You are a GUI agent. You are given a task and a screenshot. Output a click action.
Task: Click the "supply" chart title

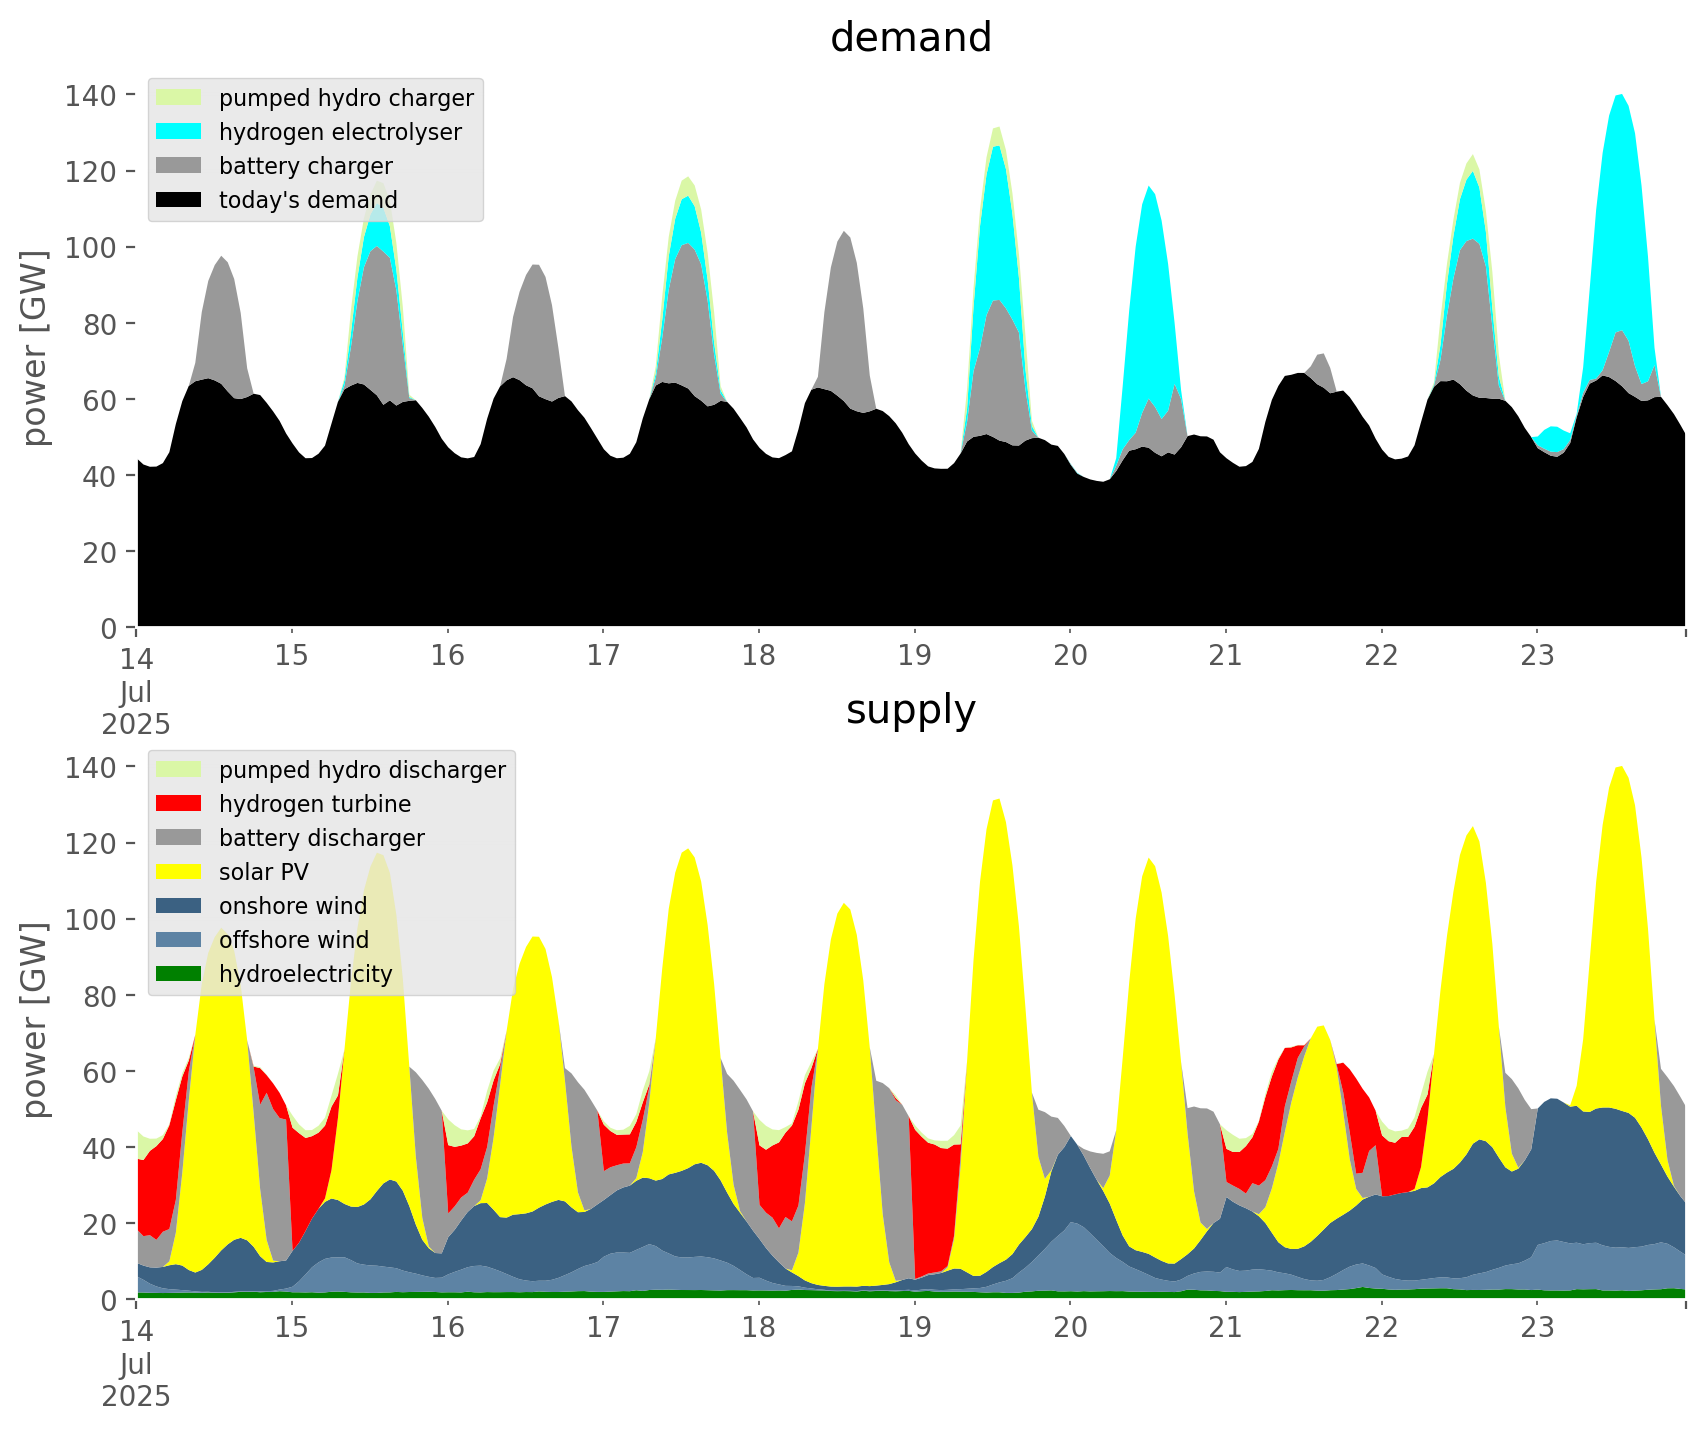pos(910,710)
